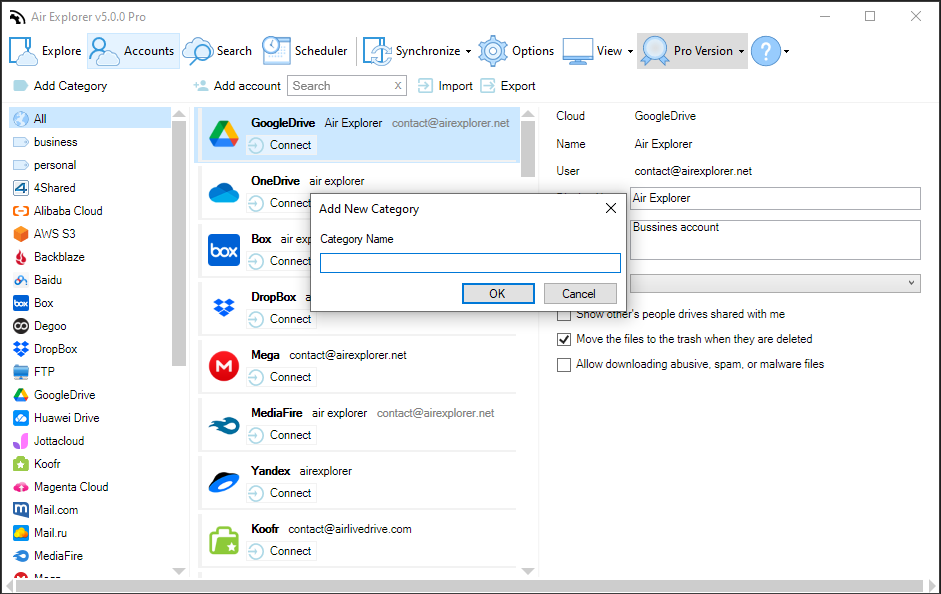Connect the Koofr account
The height and width of the screenshot is (594, 941).
point(281,551)
